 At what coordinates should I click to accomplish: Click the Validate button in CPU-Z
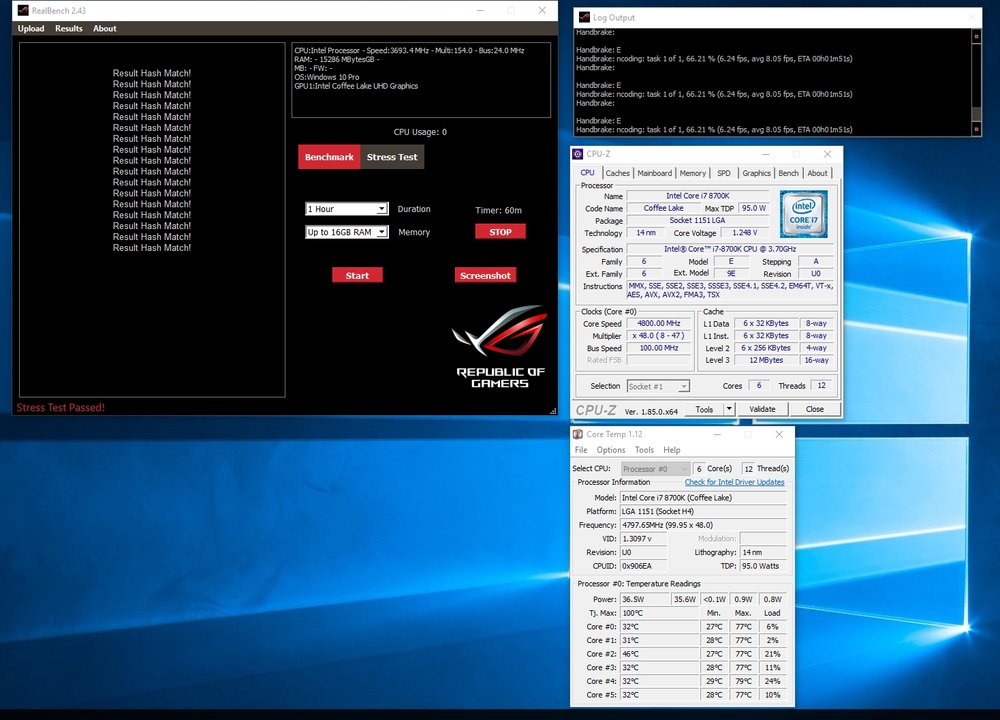pos(762,409)
